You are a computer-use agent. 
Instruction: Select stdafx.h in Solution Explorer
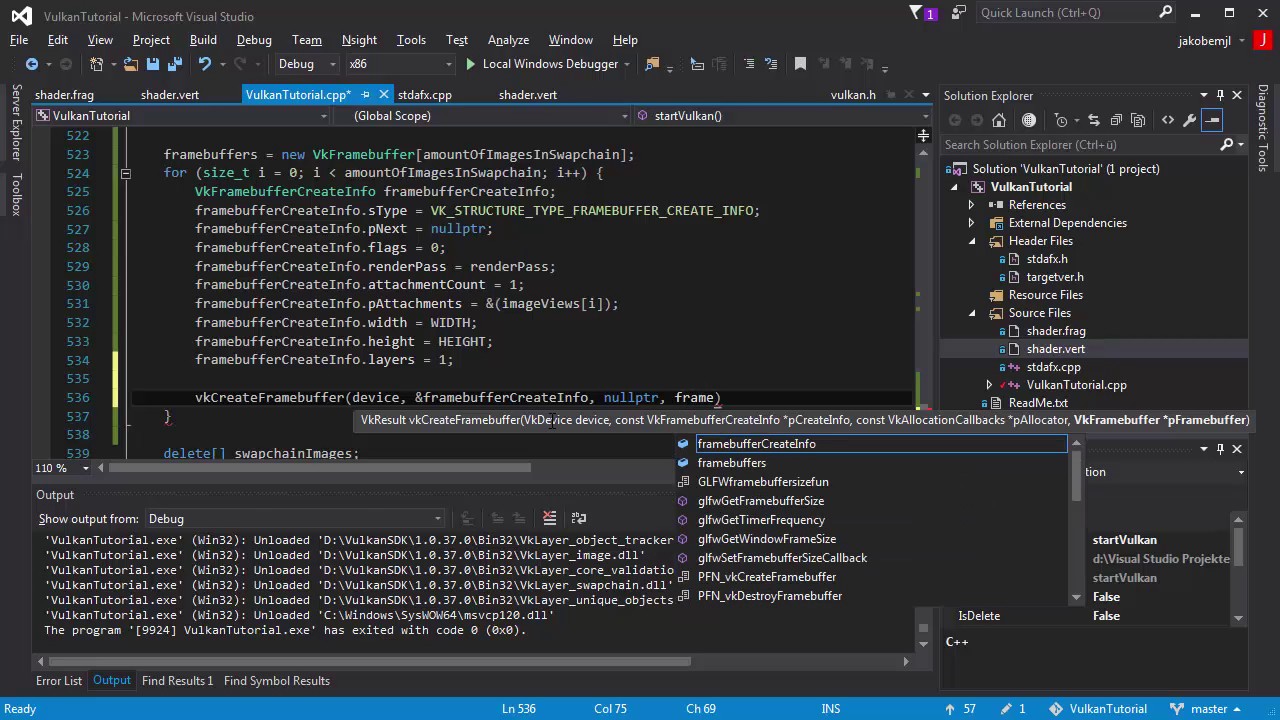pos(1047,259)
